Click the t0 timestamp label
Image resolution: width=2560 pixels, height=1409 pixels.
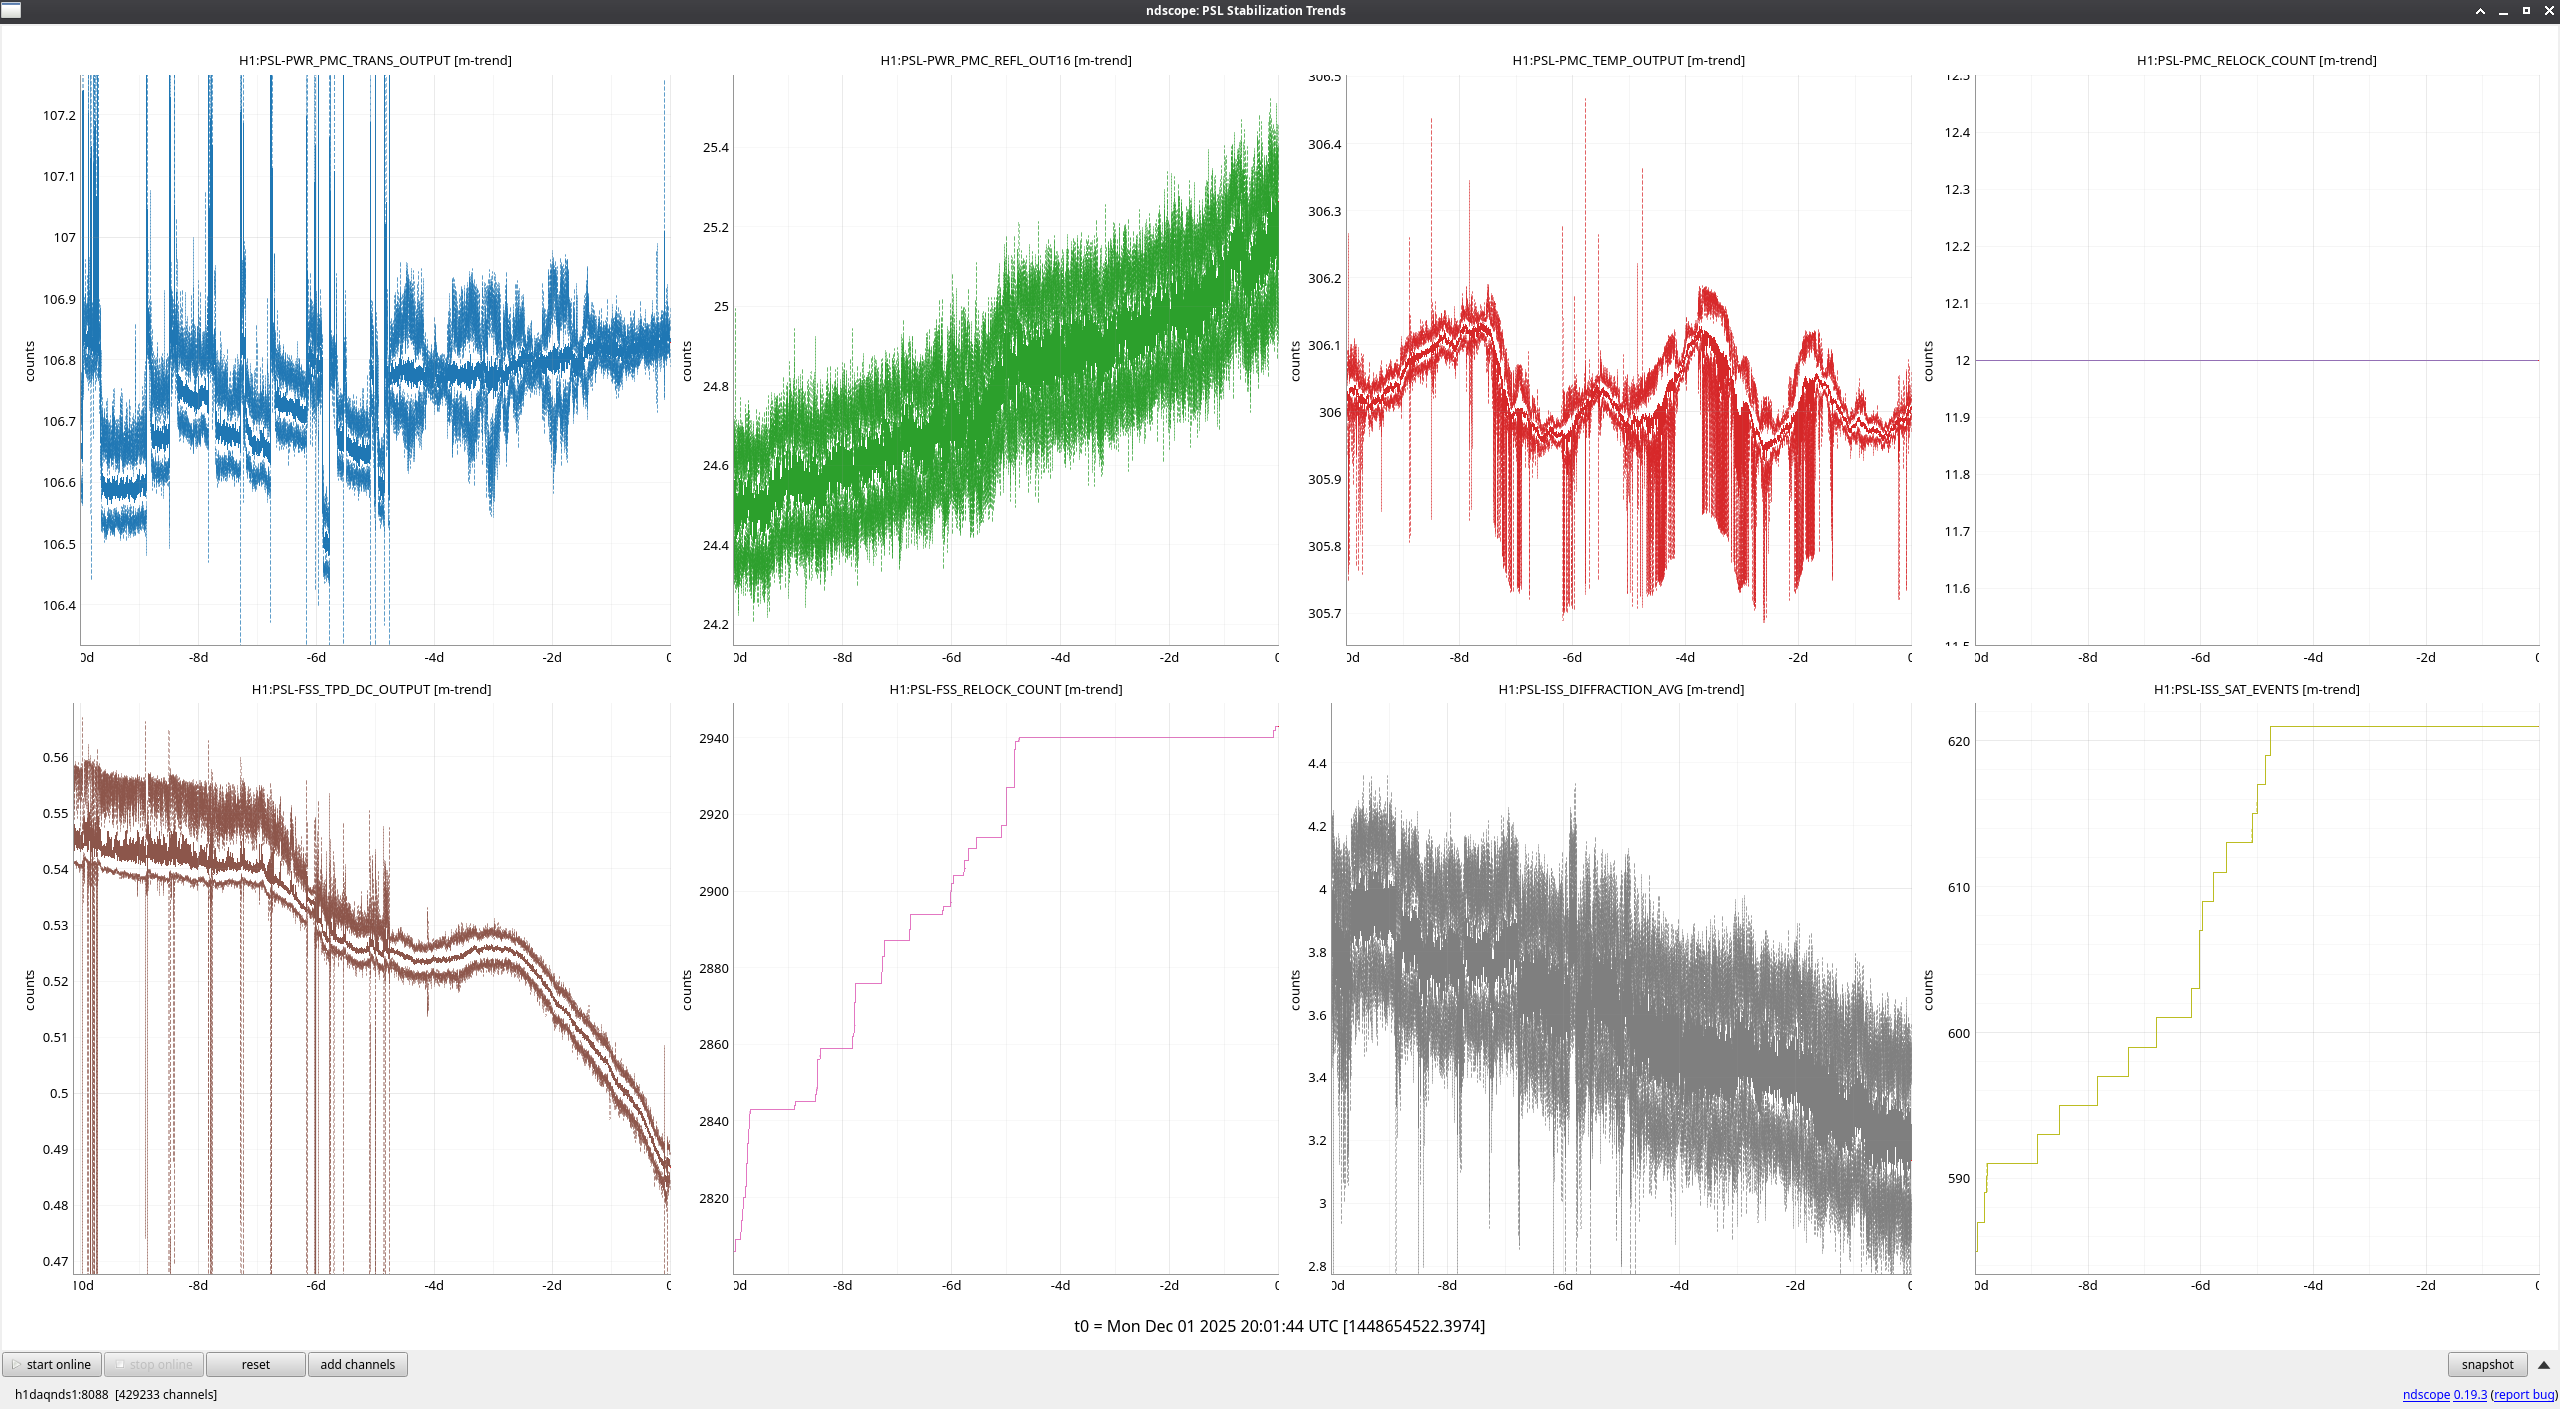(1279, 1326)
